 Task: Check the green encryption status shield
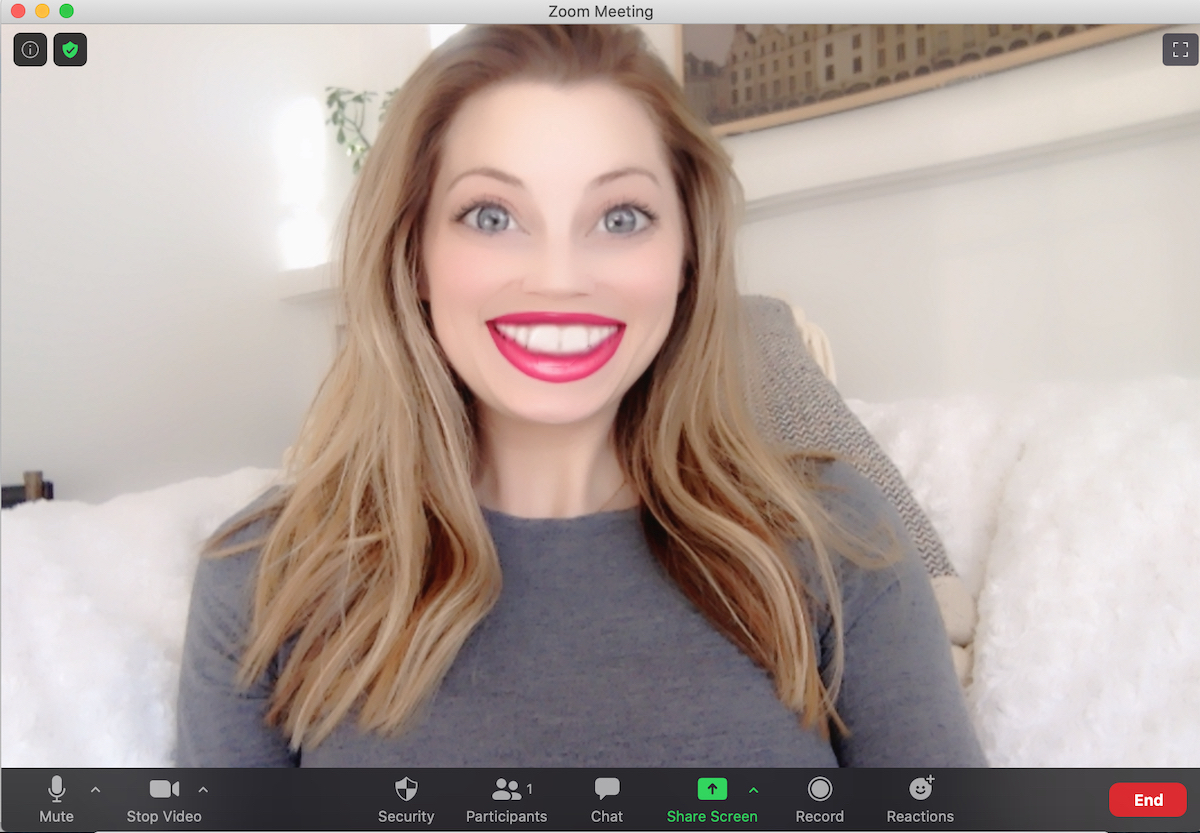click(x=70, y=49)
